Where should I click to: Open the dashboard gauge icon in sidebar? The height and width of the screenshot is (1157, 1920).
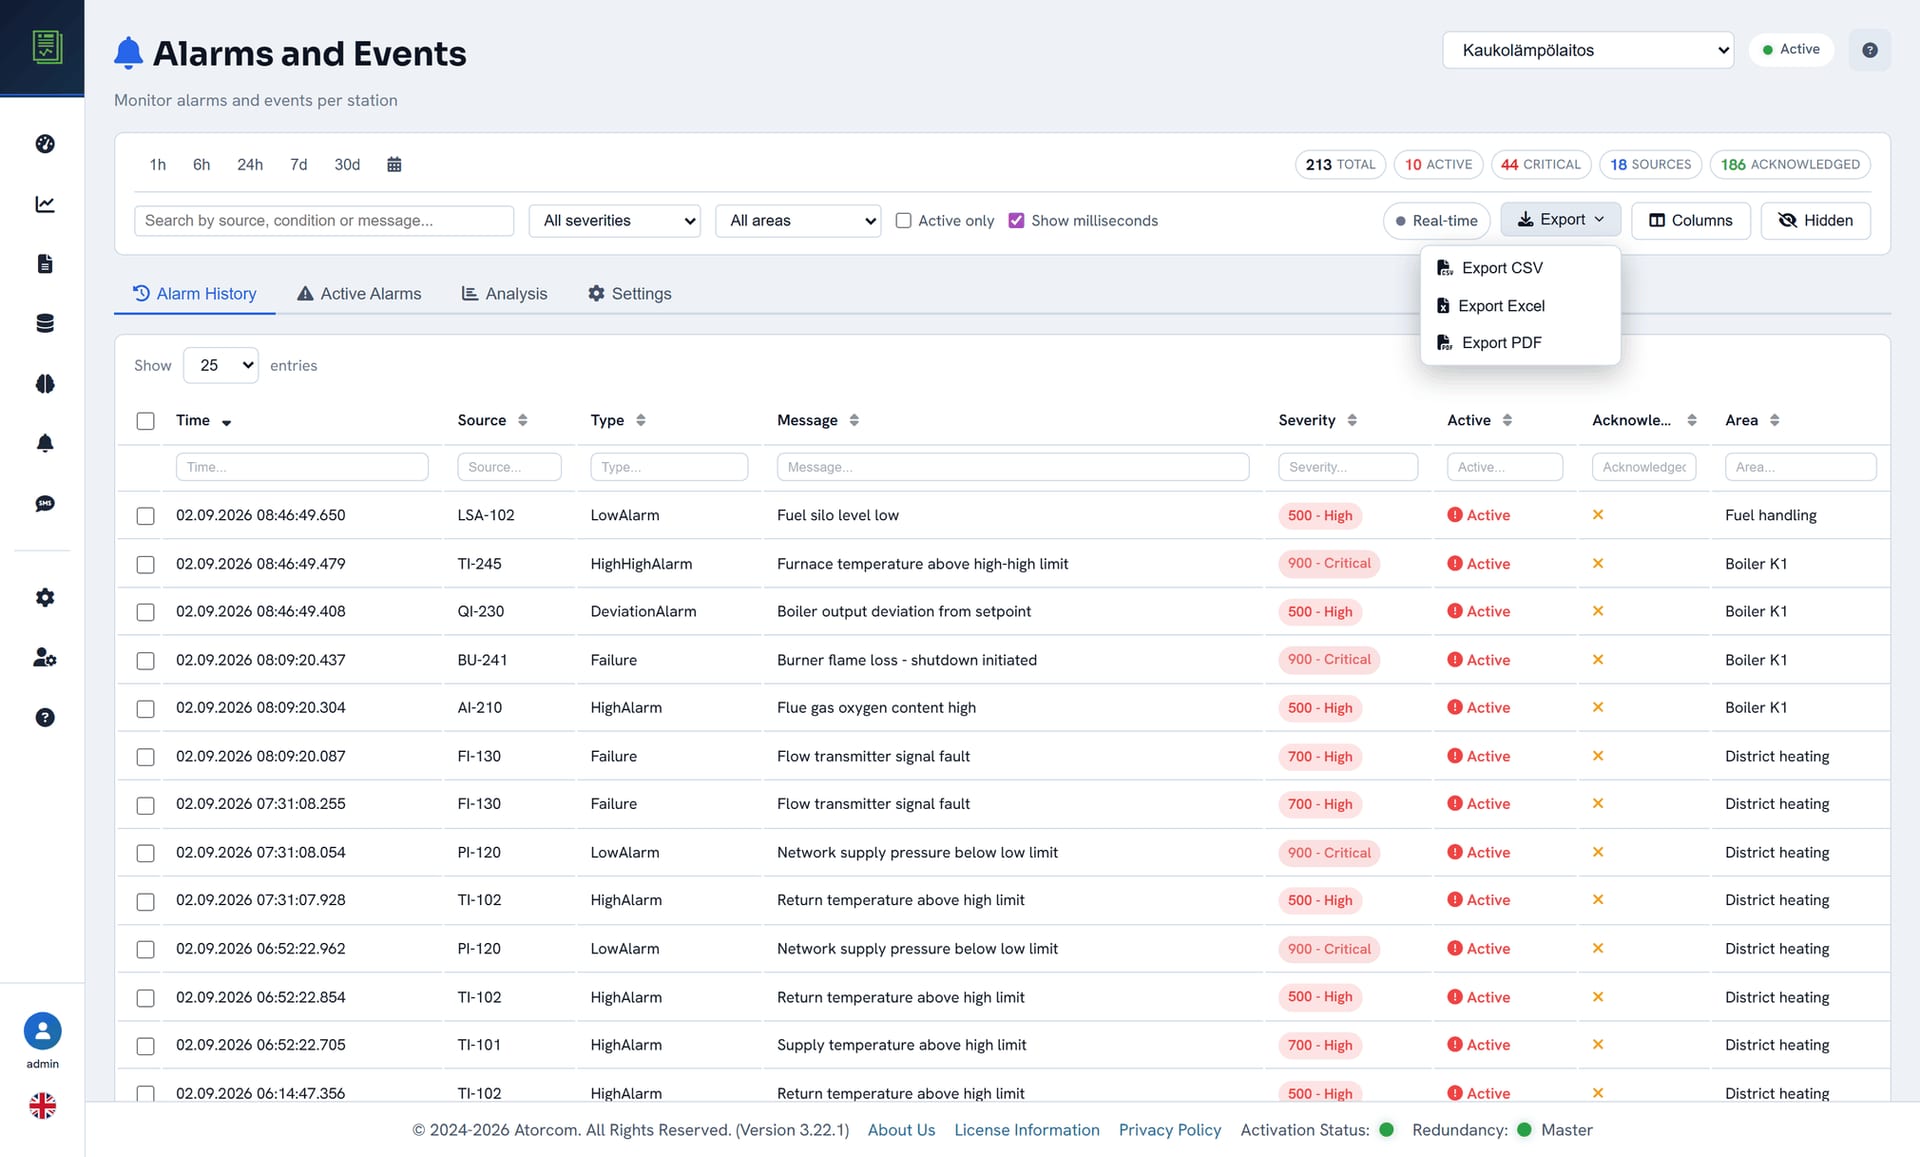[x=45, y=144]
